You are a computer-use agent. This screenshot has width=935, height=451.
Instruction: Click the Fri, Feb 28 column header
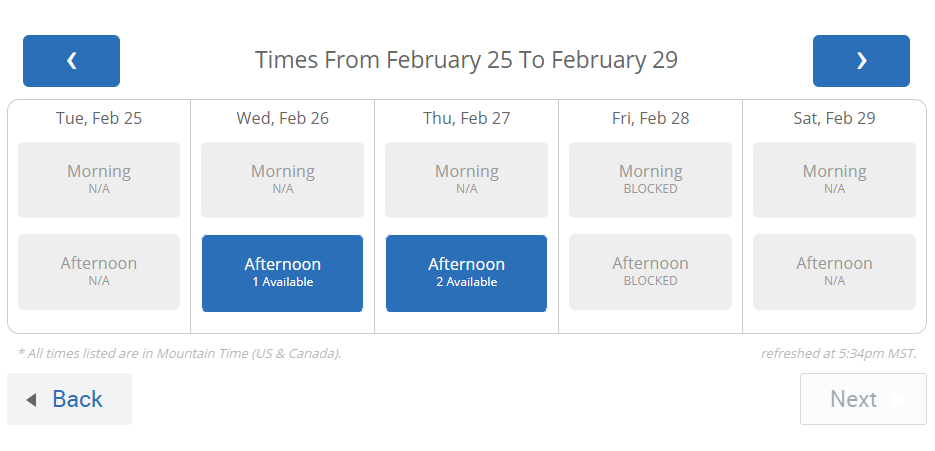651,118
